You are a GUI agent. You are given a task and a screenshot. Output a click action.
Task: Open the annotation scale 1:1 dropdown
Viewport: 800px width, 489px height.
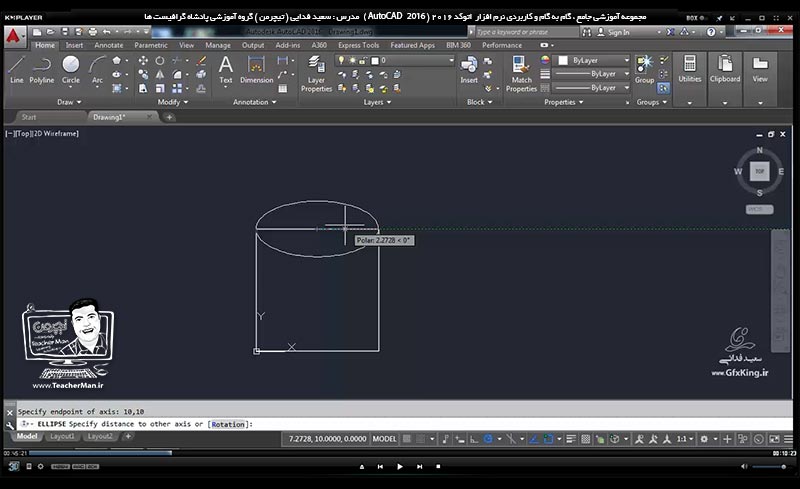click(685, 439)
